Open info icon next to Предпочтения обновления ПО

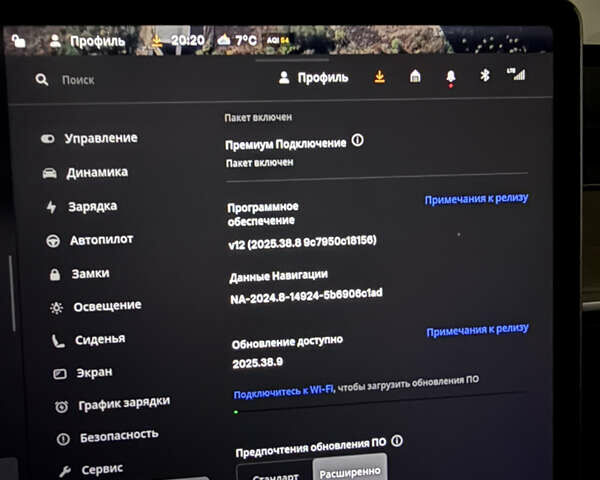point(397,441)
